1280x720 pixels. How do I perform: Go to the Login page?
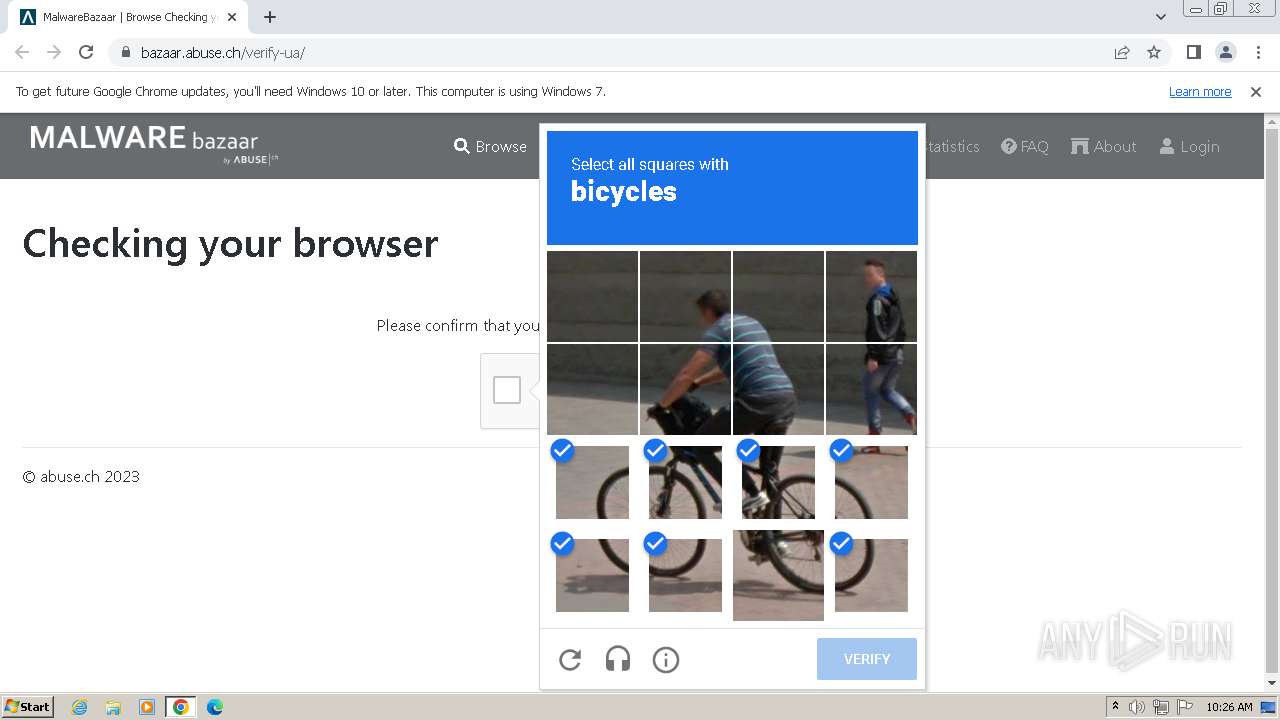point(1189,146)
